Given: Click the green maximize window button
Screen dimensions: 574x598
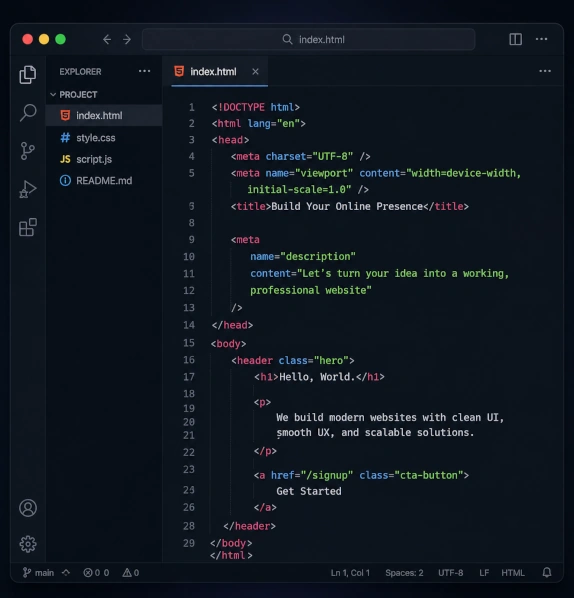Looking at the screenshot, I should [60, 39].
